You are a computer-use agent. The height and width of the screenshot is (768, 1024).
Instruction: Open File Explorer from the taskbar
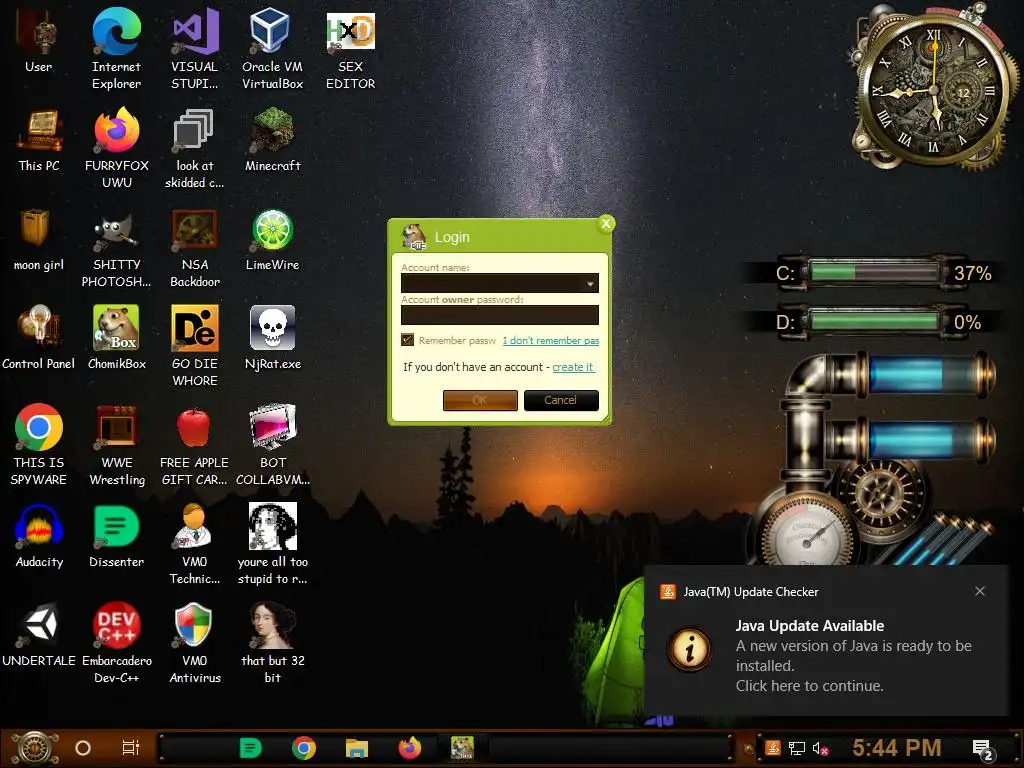357,748
